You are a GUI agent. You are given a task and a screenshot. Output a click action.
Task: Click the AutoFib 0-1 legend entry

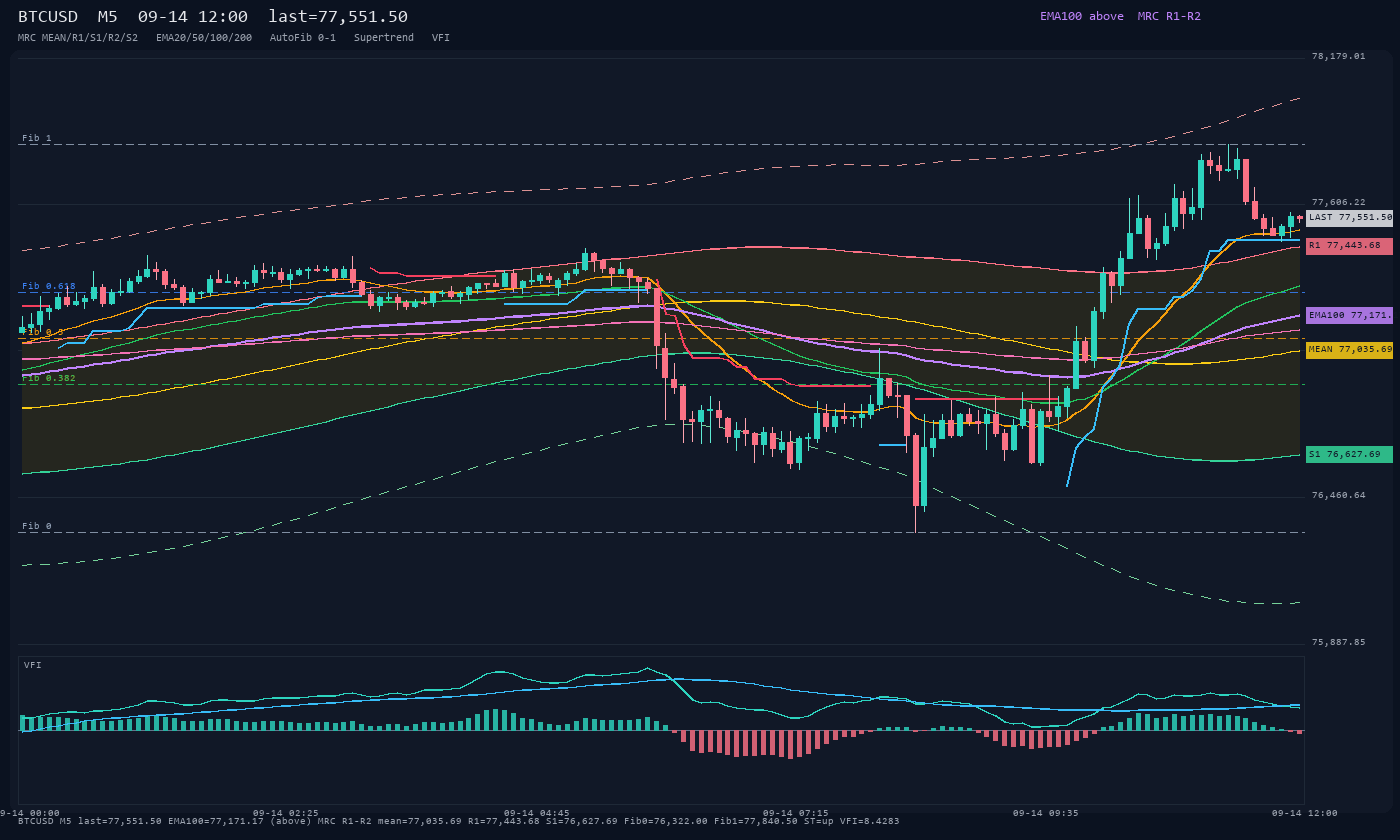303,37
